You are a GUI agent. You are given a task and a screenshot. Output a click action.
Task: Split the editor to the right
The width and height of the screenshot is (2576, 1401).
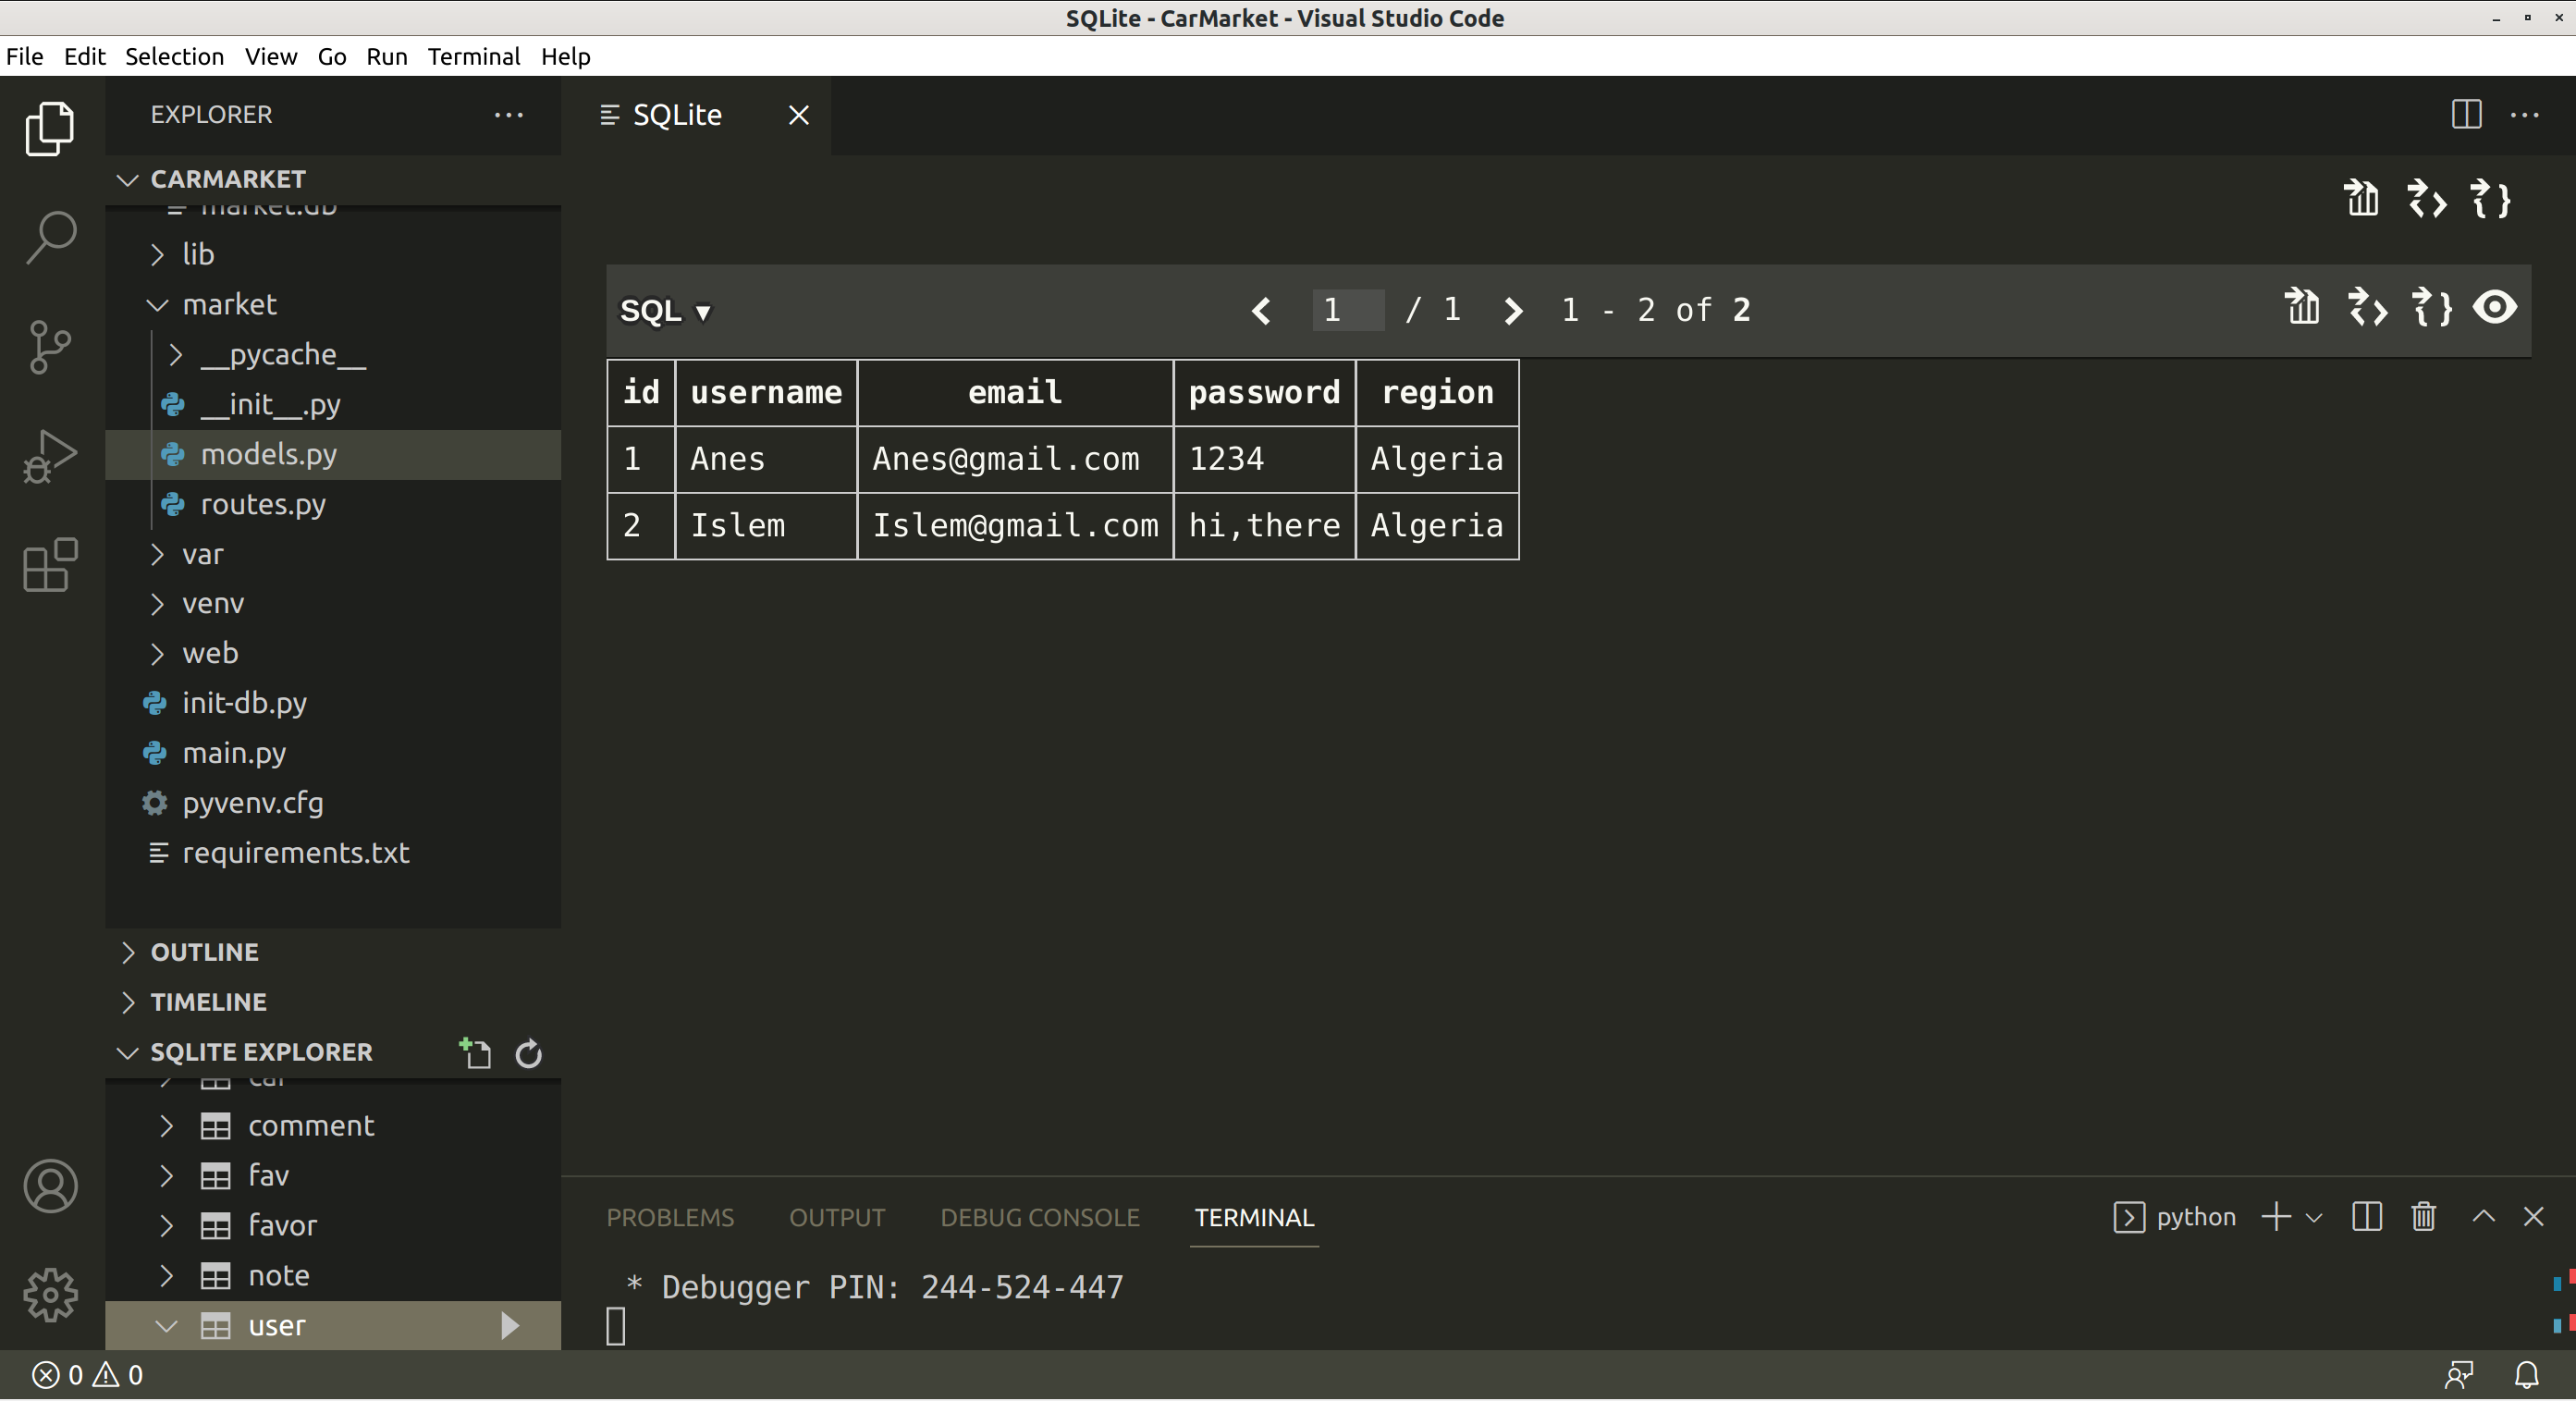click(2466, 114)
